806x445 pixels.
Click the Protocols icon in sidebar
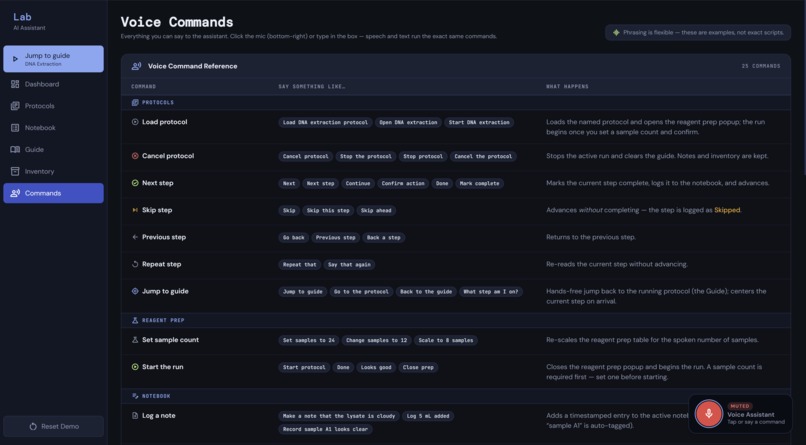15,106
